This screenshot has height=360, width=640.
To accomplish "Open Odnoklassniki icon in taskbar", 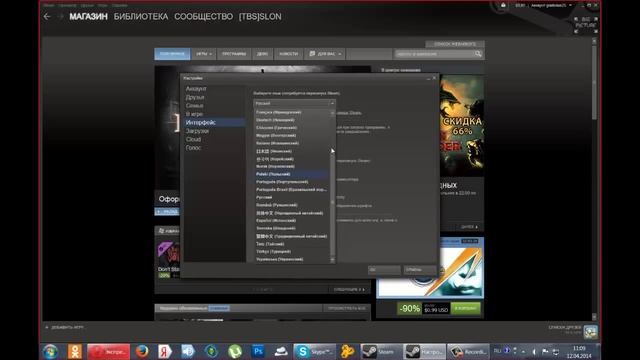I will tap(75, 351).
